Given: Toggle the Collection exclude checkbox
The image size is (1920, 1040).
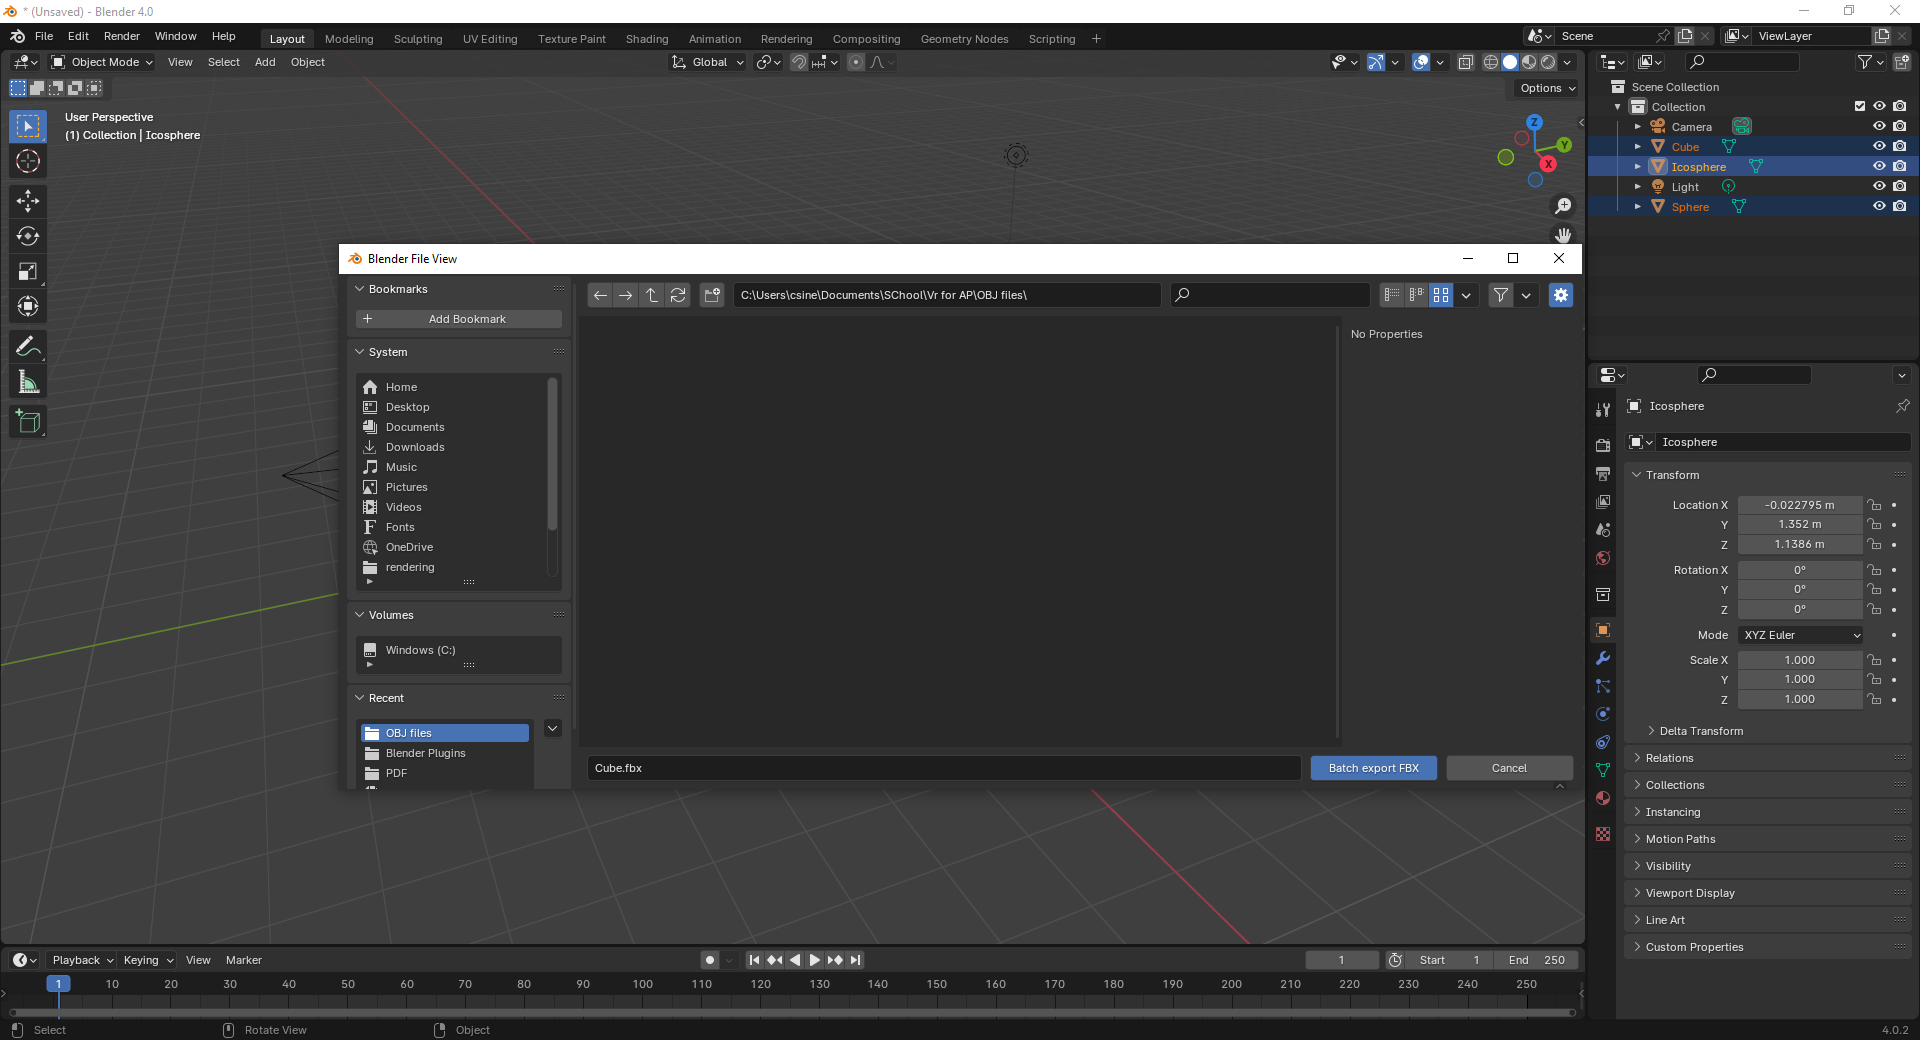Looking at the screenshot, I should [1860, 106].
